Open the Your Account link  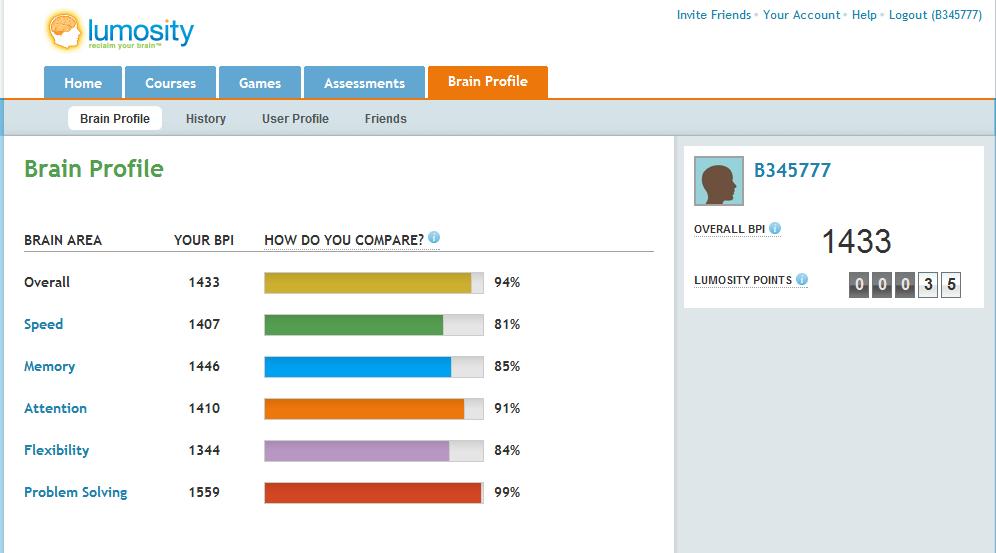pos(801,15)
